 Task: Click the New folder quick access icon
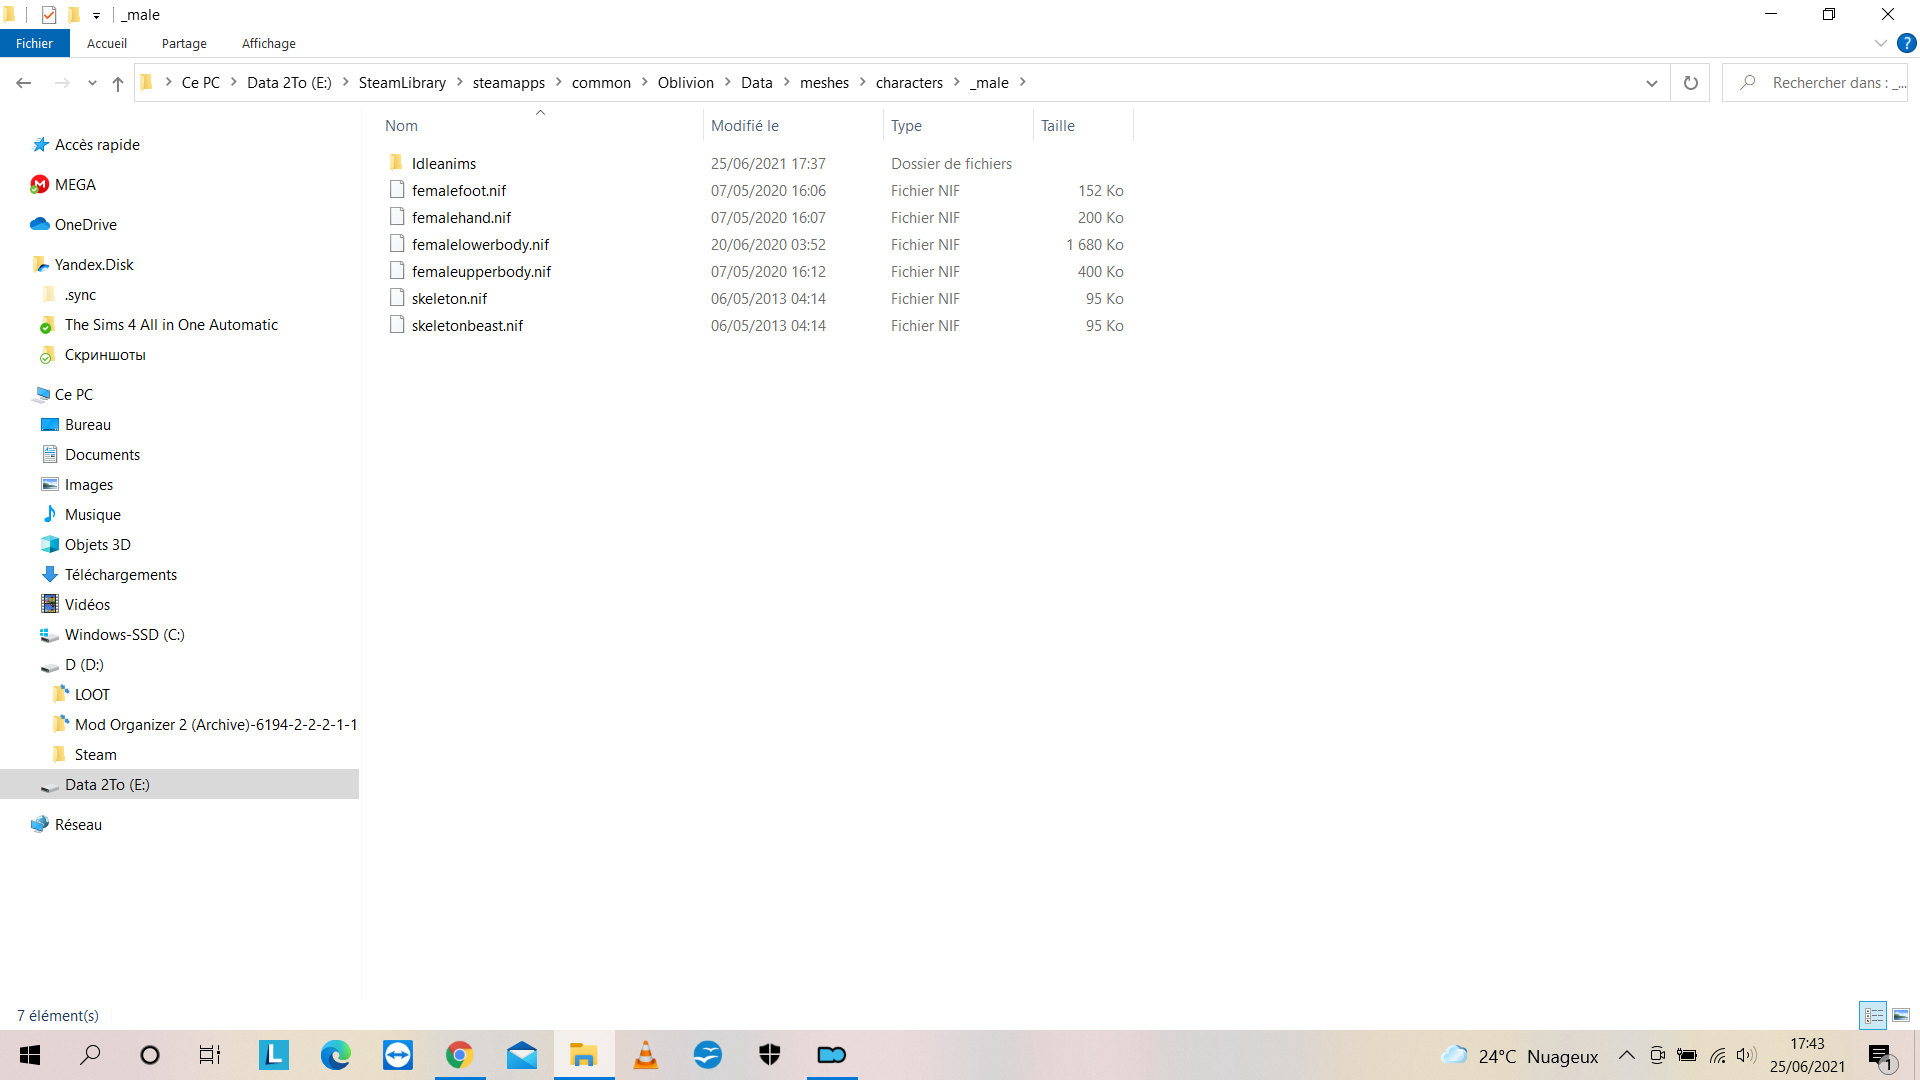[x=73, y=15]
